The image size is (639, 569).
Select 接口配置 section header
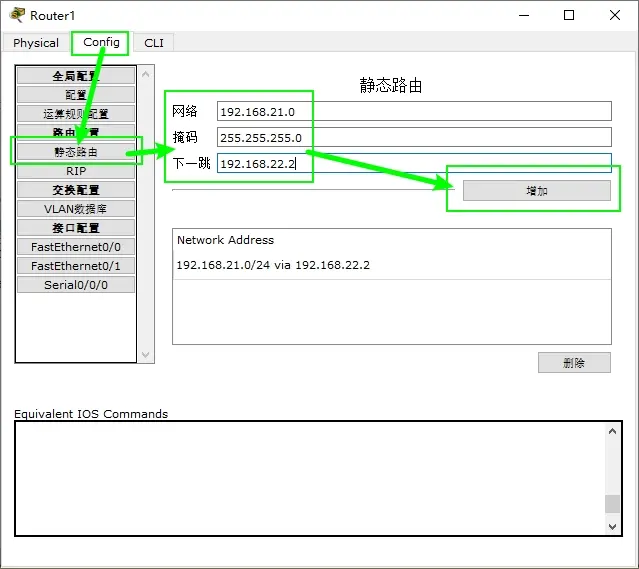click(76, 228)
